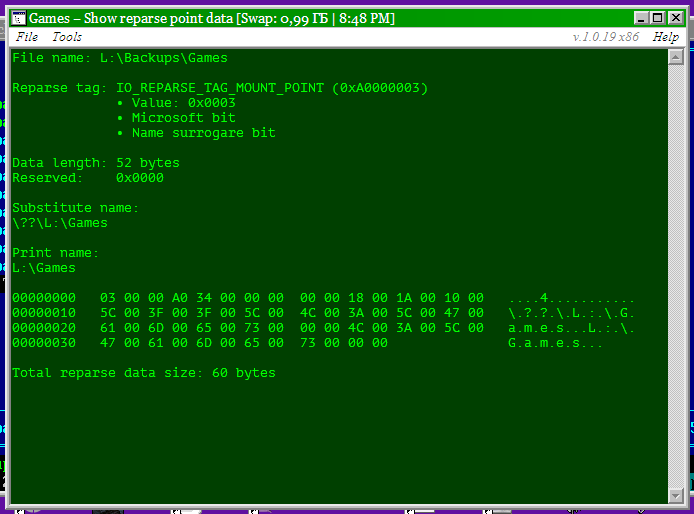Image resolution: width=694 pixels, height=514 pixels.
Task: Close the reparse point data window
Action: [x=675, y=18]
